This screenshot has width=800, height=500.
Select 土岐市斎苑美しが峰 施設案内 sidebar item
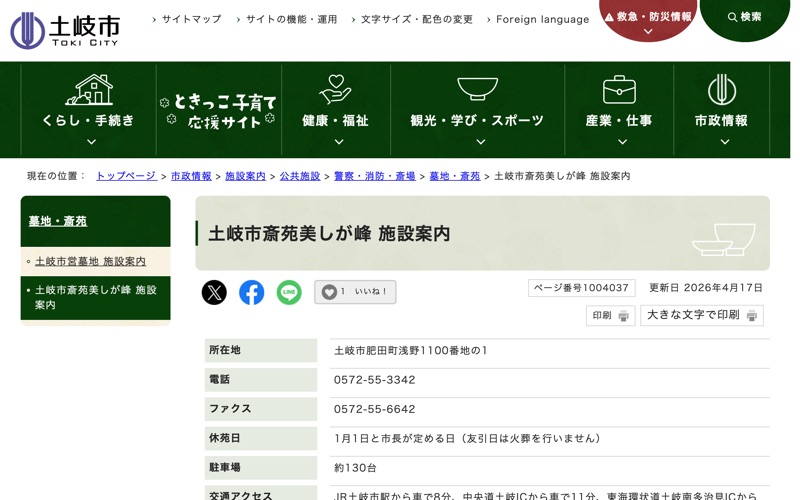(95, 297)
